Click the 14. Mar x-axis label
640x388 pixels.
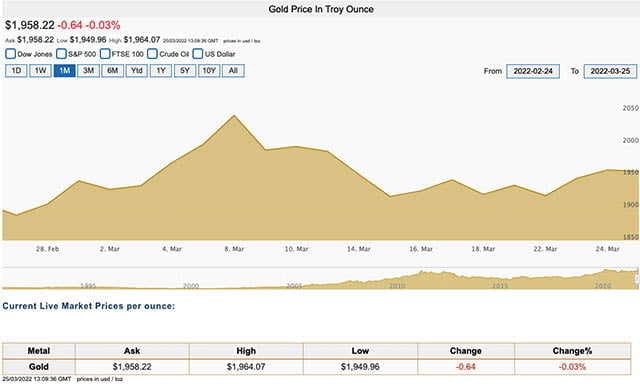(359, 248)
